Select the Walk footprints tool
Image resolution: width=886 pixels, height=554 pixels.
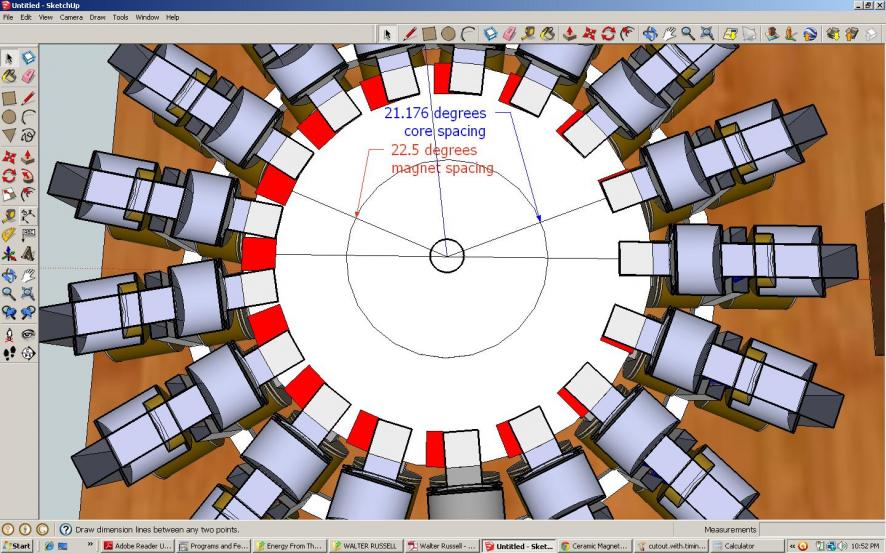click(x=9, y=353)
